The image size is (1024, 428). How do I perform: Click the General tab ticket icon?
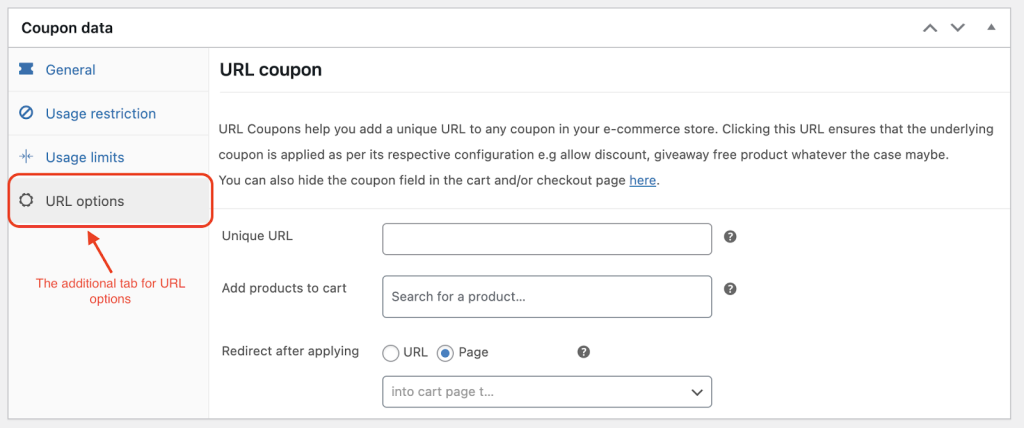click(x=26, y=69)
